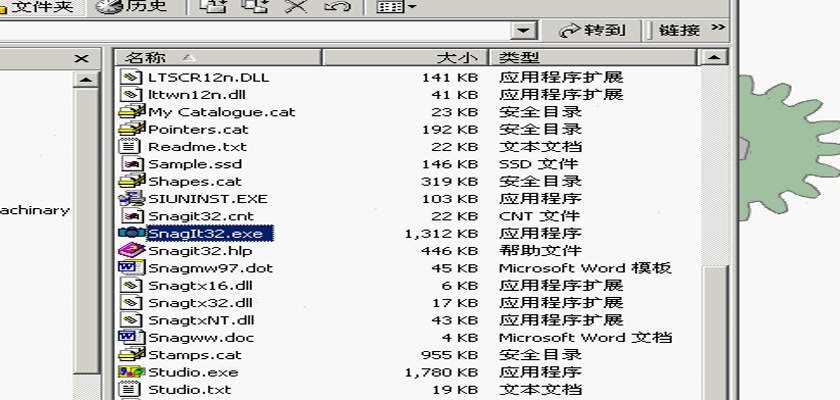Click the 446 KB size cell
This screenshot has width=840, height=400.
click(x=449, y=251)
